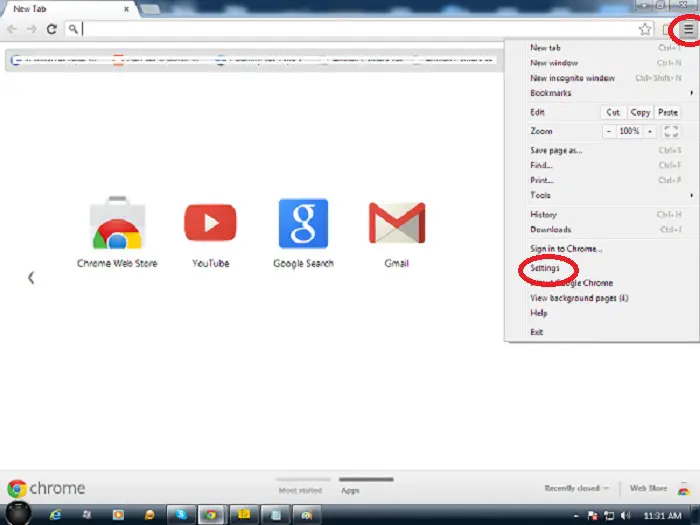This screenshot has width=700, height=525.
Task: Open the Windows Start orb
Action: tap(18, 513)
